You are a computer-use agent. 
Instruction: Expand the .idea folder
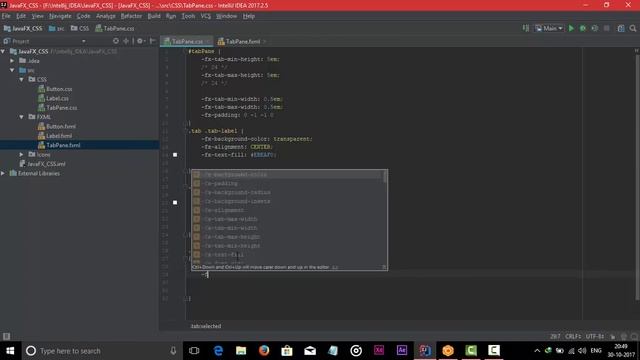(12, 61)
